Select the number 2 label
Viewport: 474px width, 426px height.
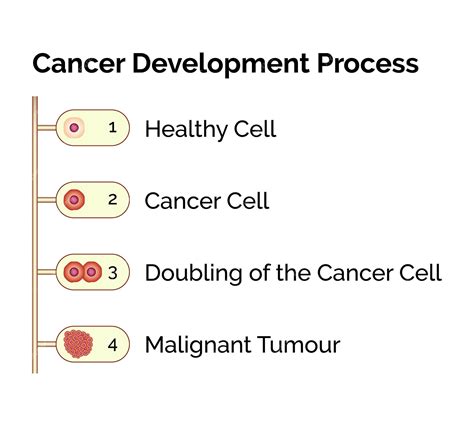click(x=113, y=200)
